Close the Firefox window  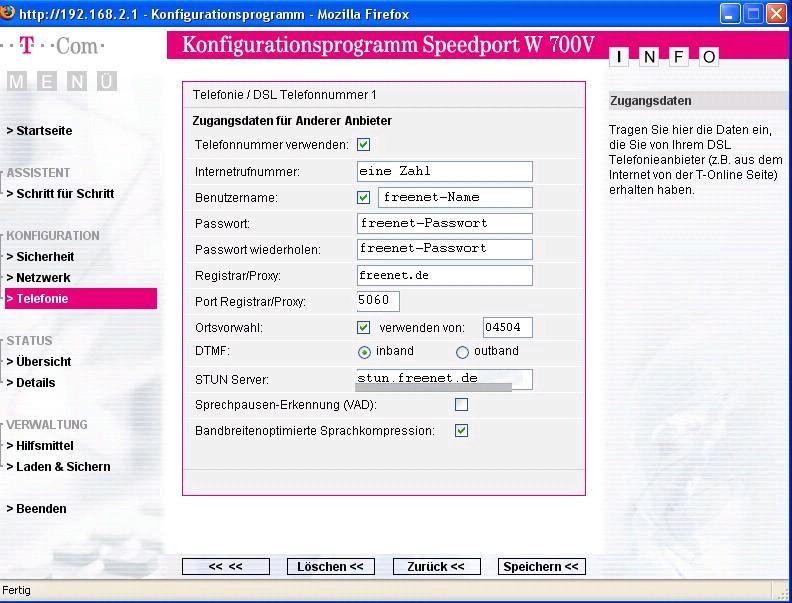coord(776,14)
